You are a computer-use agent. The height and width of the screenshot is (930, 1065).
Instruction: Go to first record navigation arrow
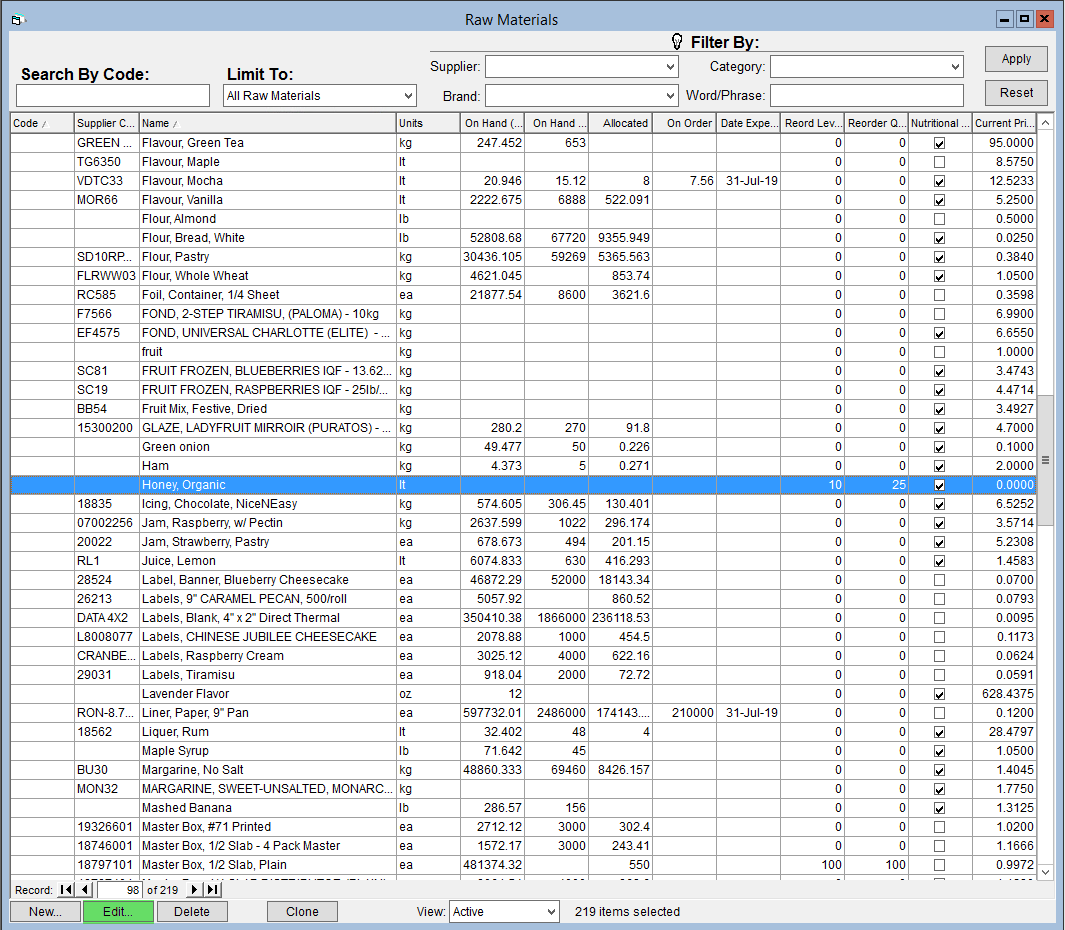[66, 890]
